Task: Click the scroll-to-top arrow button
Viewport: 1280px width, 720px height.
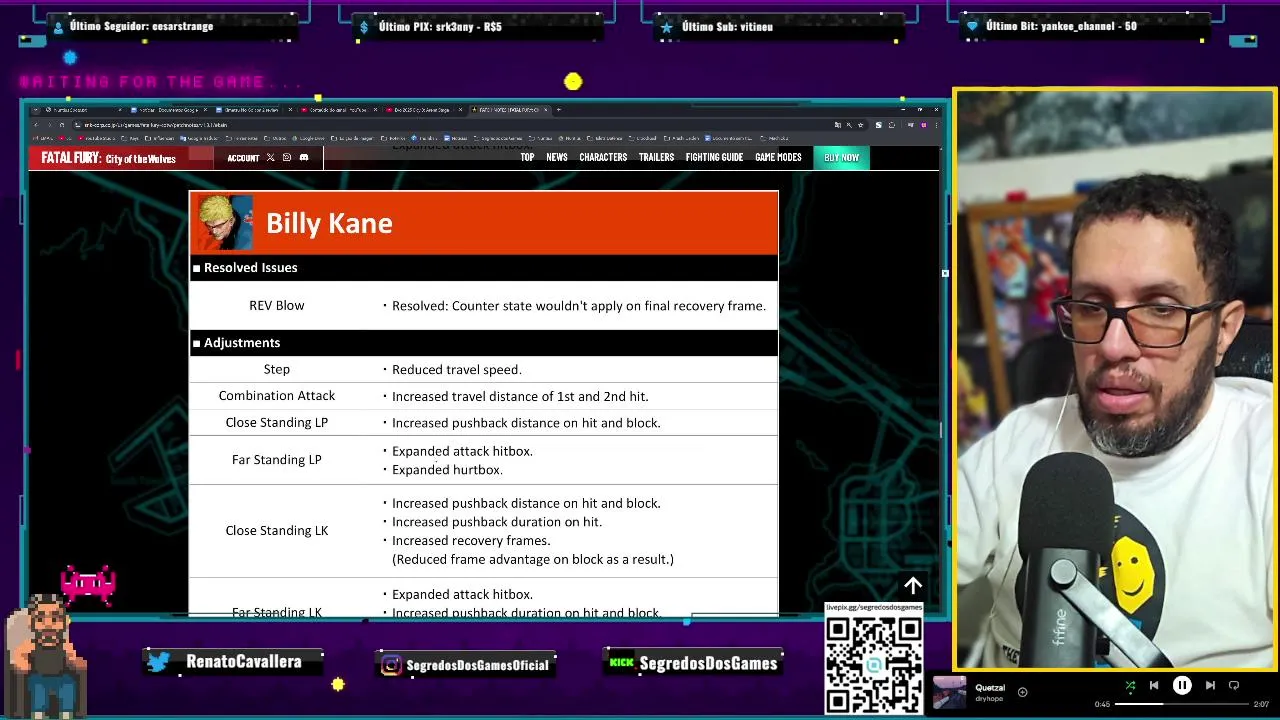Action: pyautogui.click(x=913, y=586)
